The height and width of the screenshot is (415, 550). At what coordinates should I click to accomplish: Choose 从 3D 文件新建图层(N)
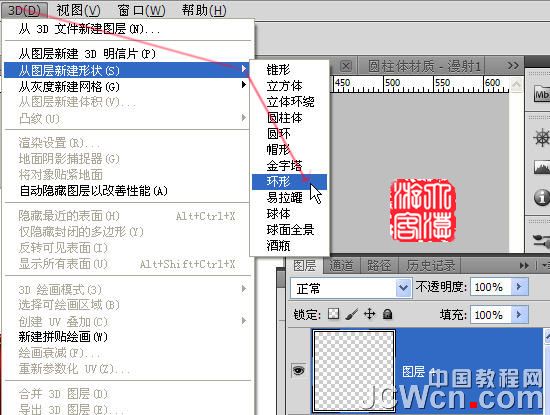click(127, 29)
